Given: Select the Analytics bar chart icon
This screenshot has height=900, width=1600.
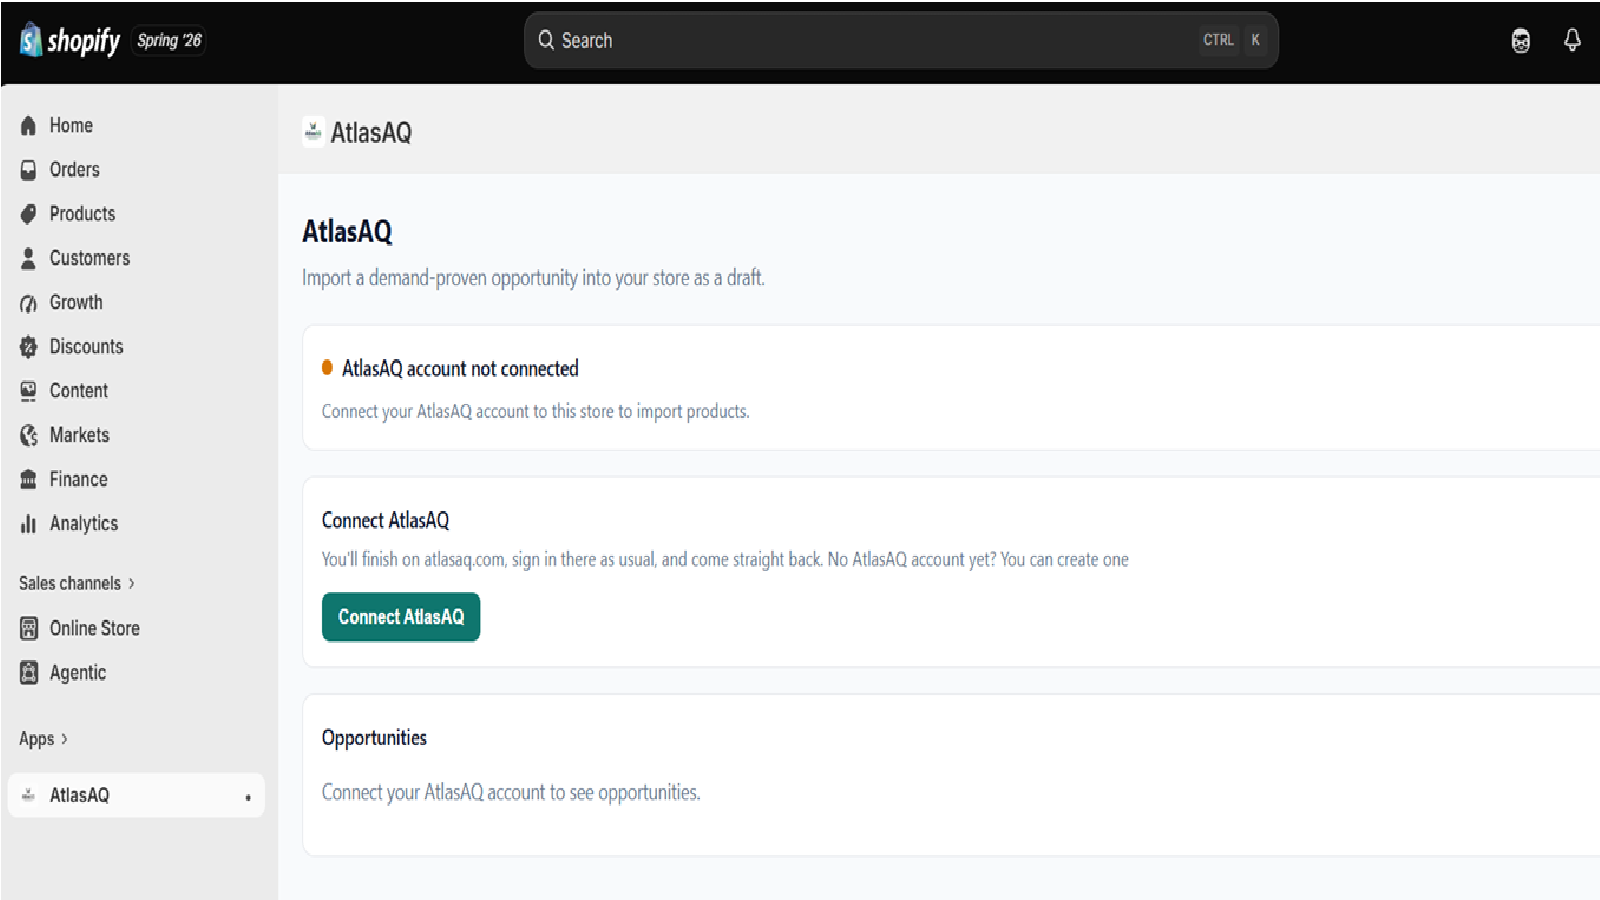Looking at the screenshot, I should coord(28,524).
